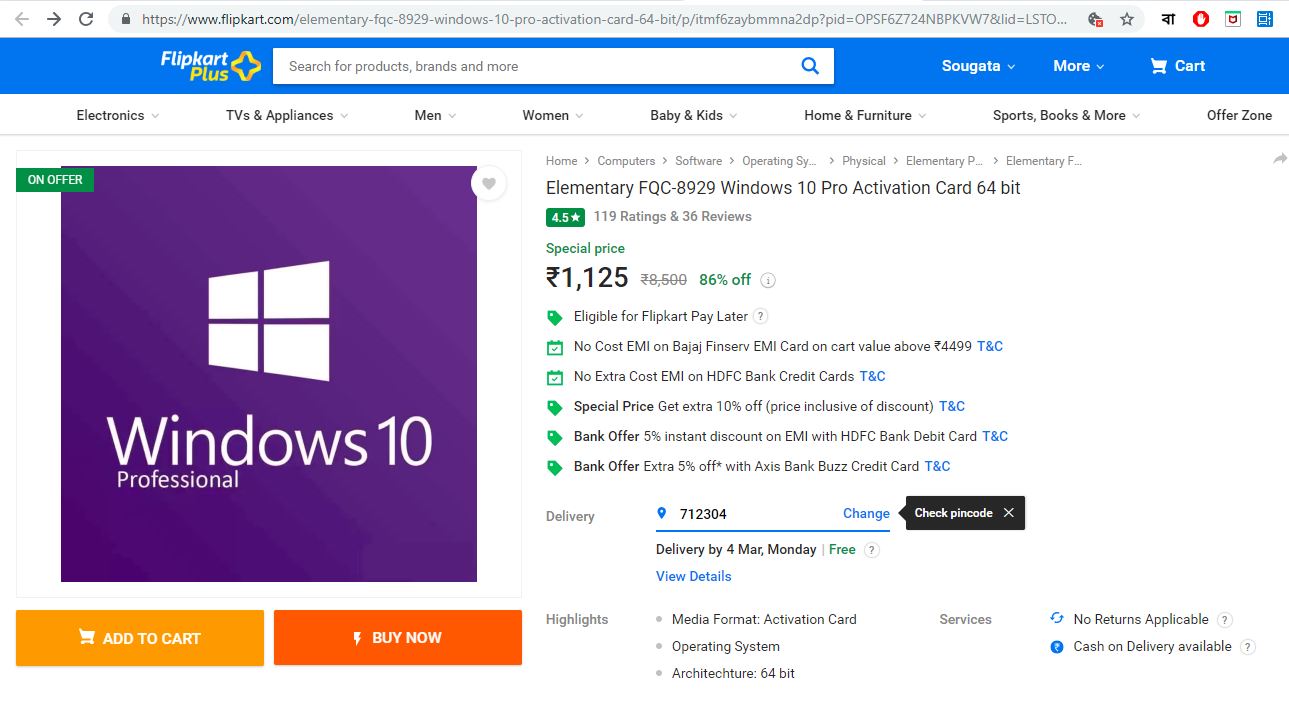Open T&C for HDFC Debit Card offer

[995, 436]
